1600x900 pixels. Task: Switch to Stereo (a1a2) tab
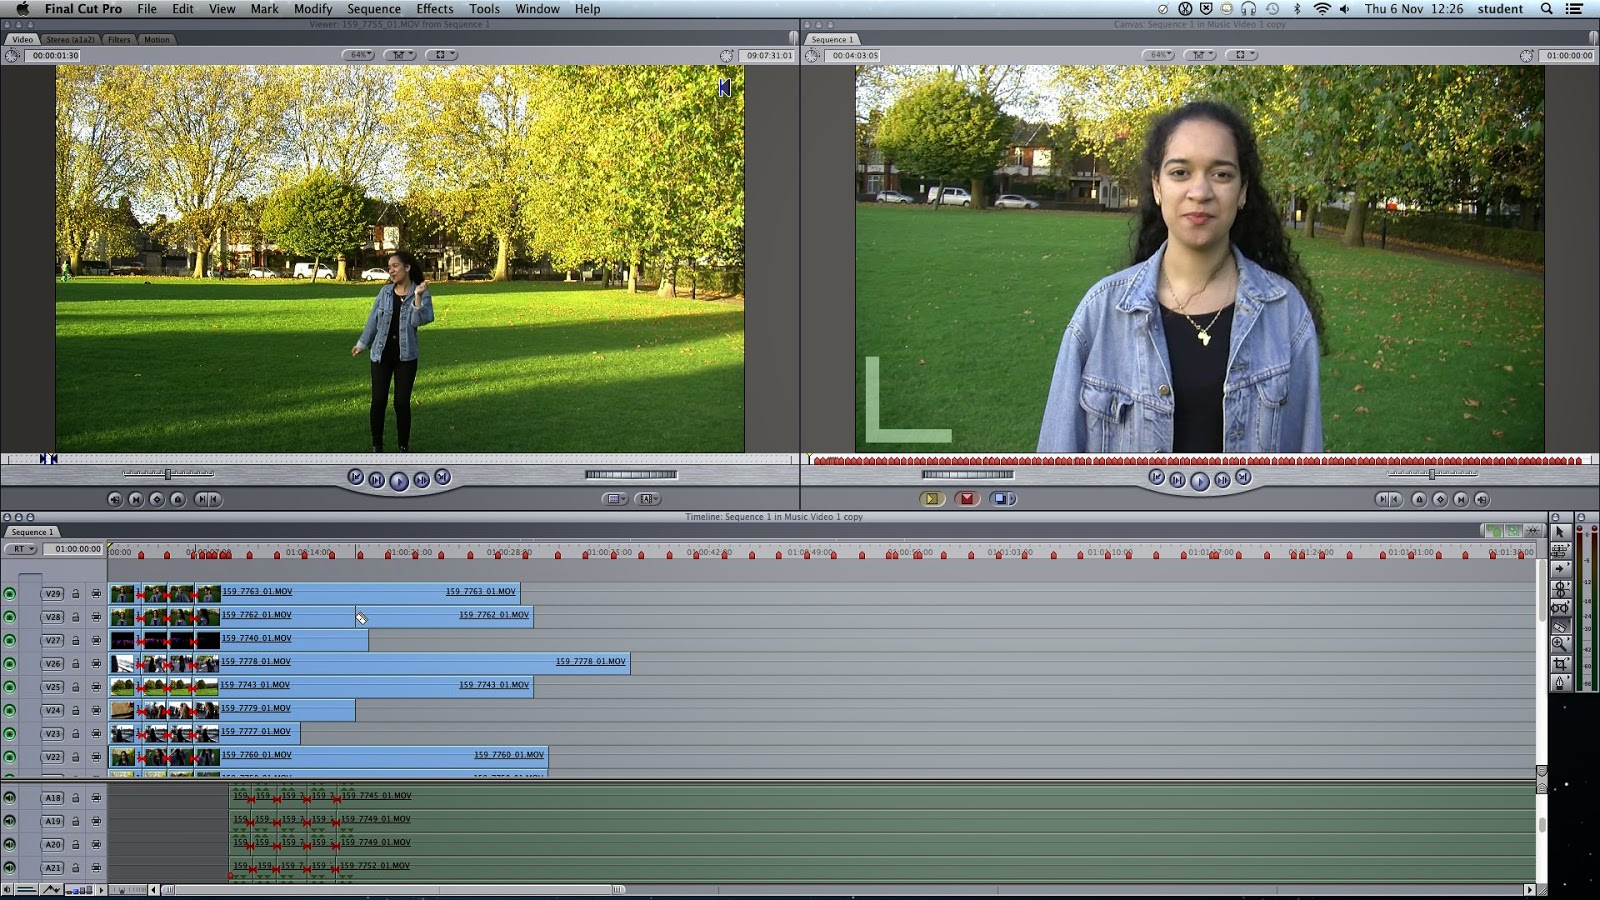click(x=70, y=39)
